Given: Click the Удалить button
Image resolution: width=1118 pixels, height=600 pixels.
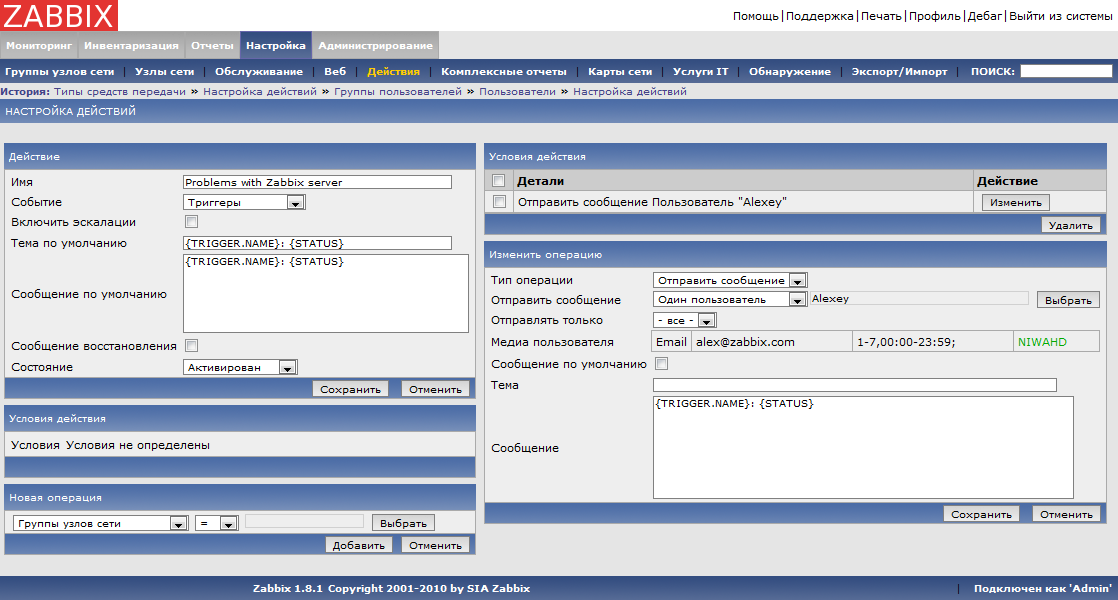Looking at the screenshot, I should point(1070,225).
